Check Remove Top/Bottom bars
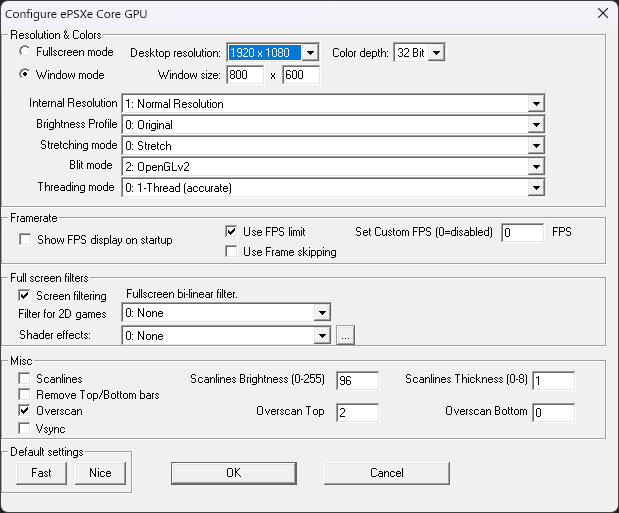Image resolution: width=619 pixels, height=513 pixels. 24,395
